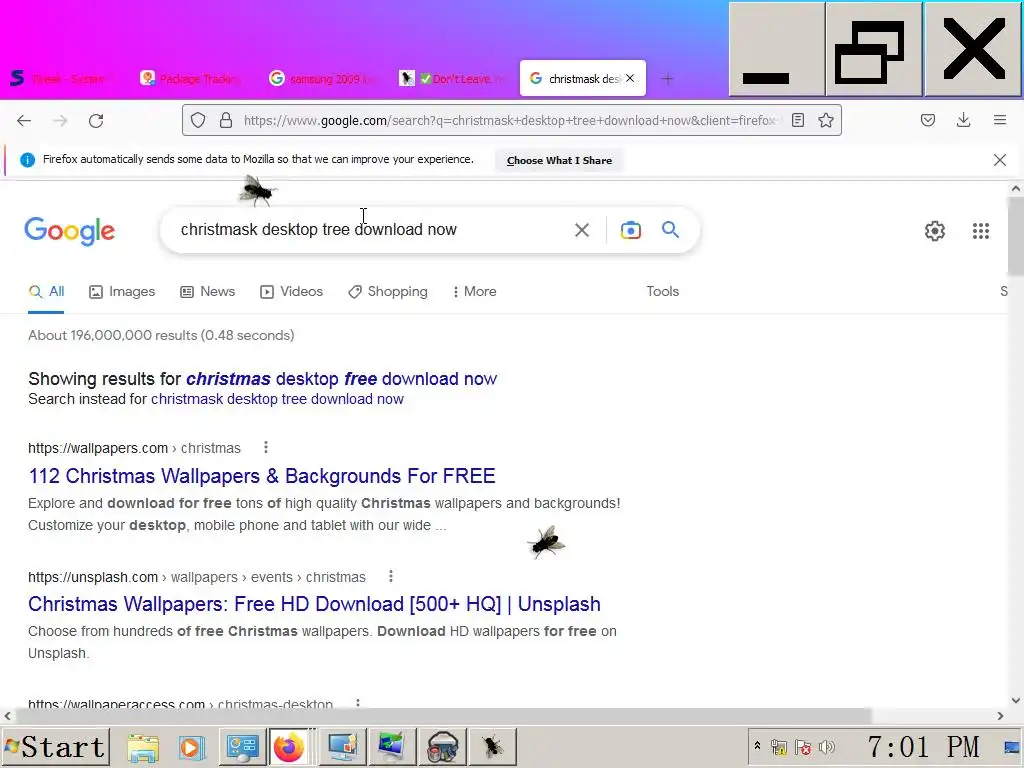Click the forward navigation arrow

point(60,121)
